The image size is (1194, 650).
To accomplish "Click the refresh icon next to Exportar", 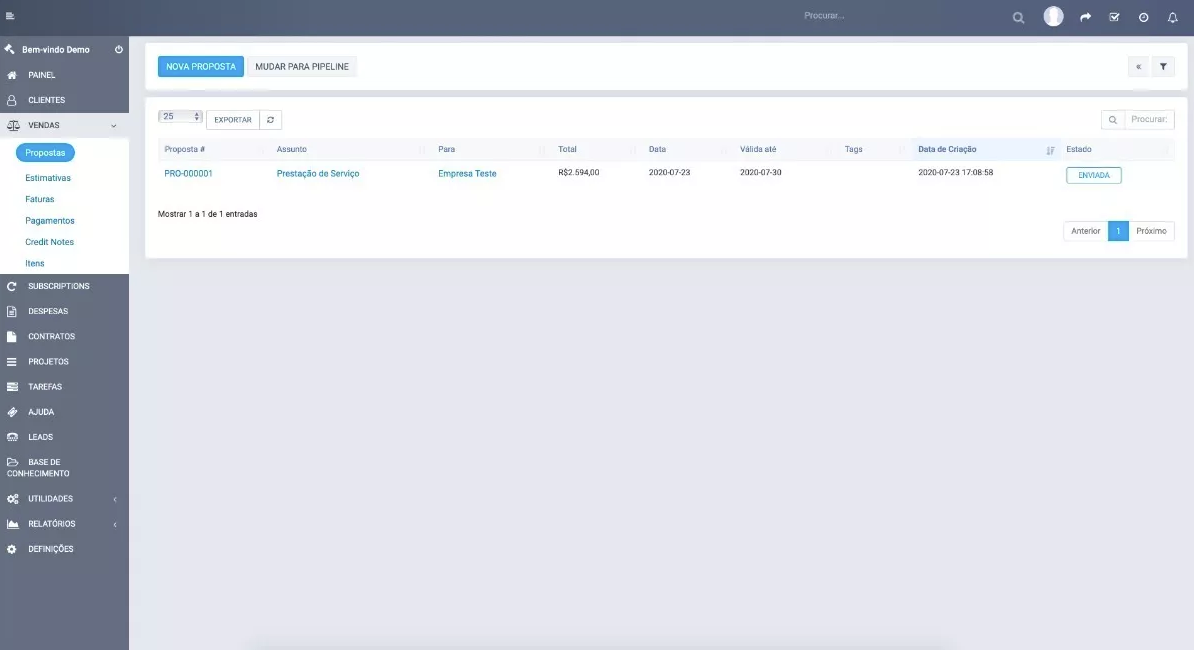I will pos(270,118).
